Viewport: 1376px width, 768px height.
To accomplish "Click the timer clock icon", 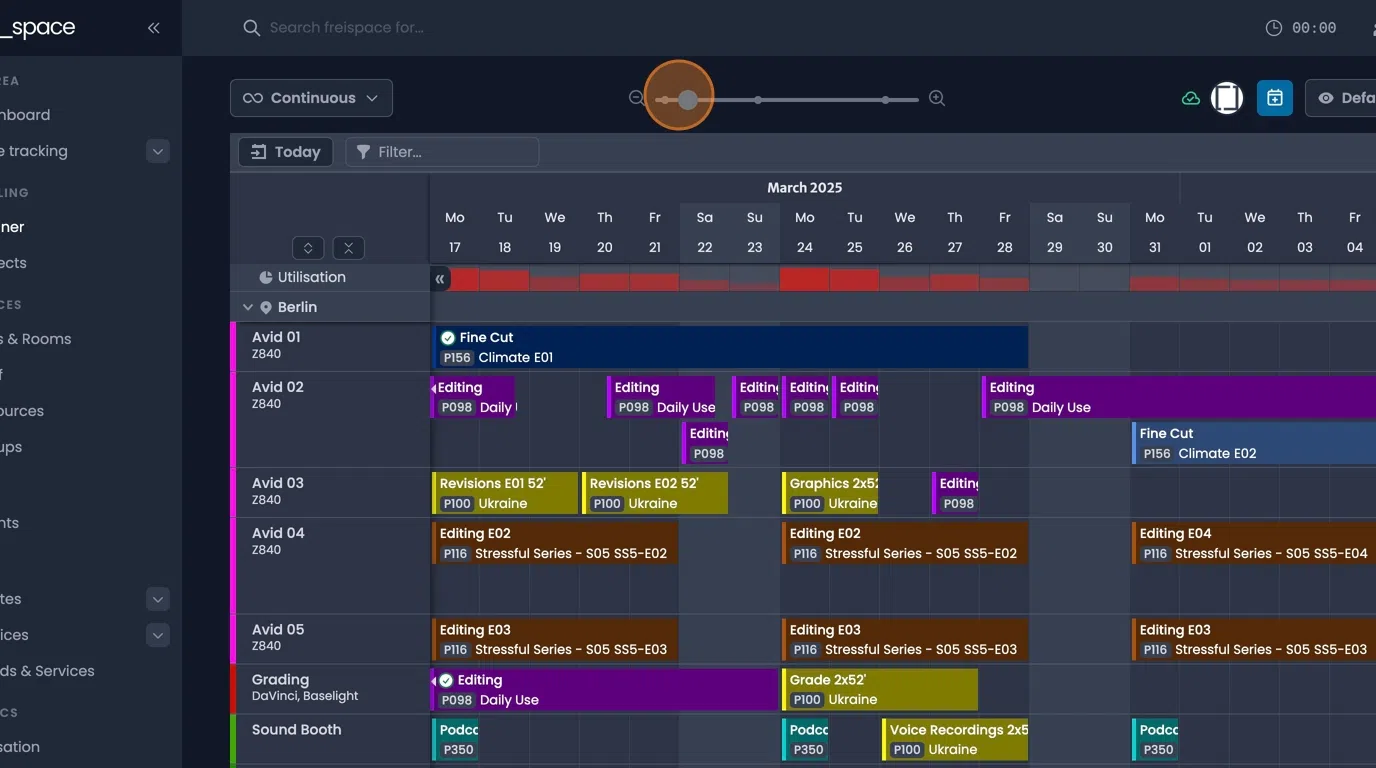I will 1273,28.
